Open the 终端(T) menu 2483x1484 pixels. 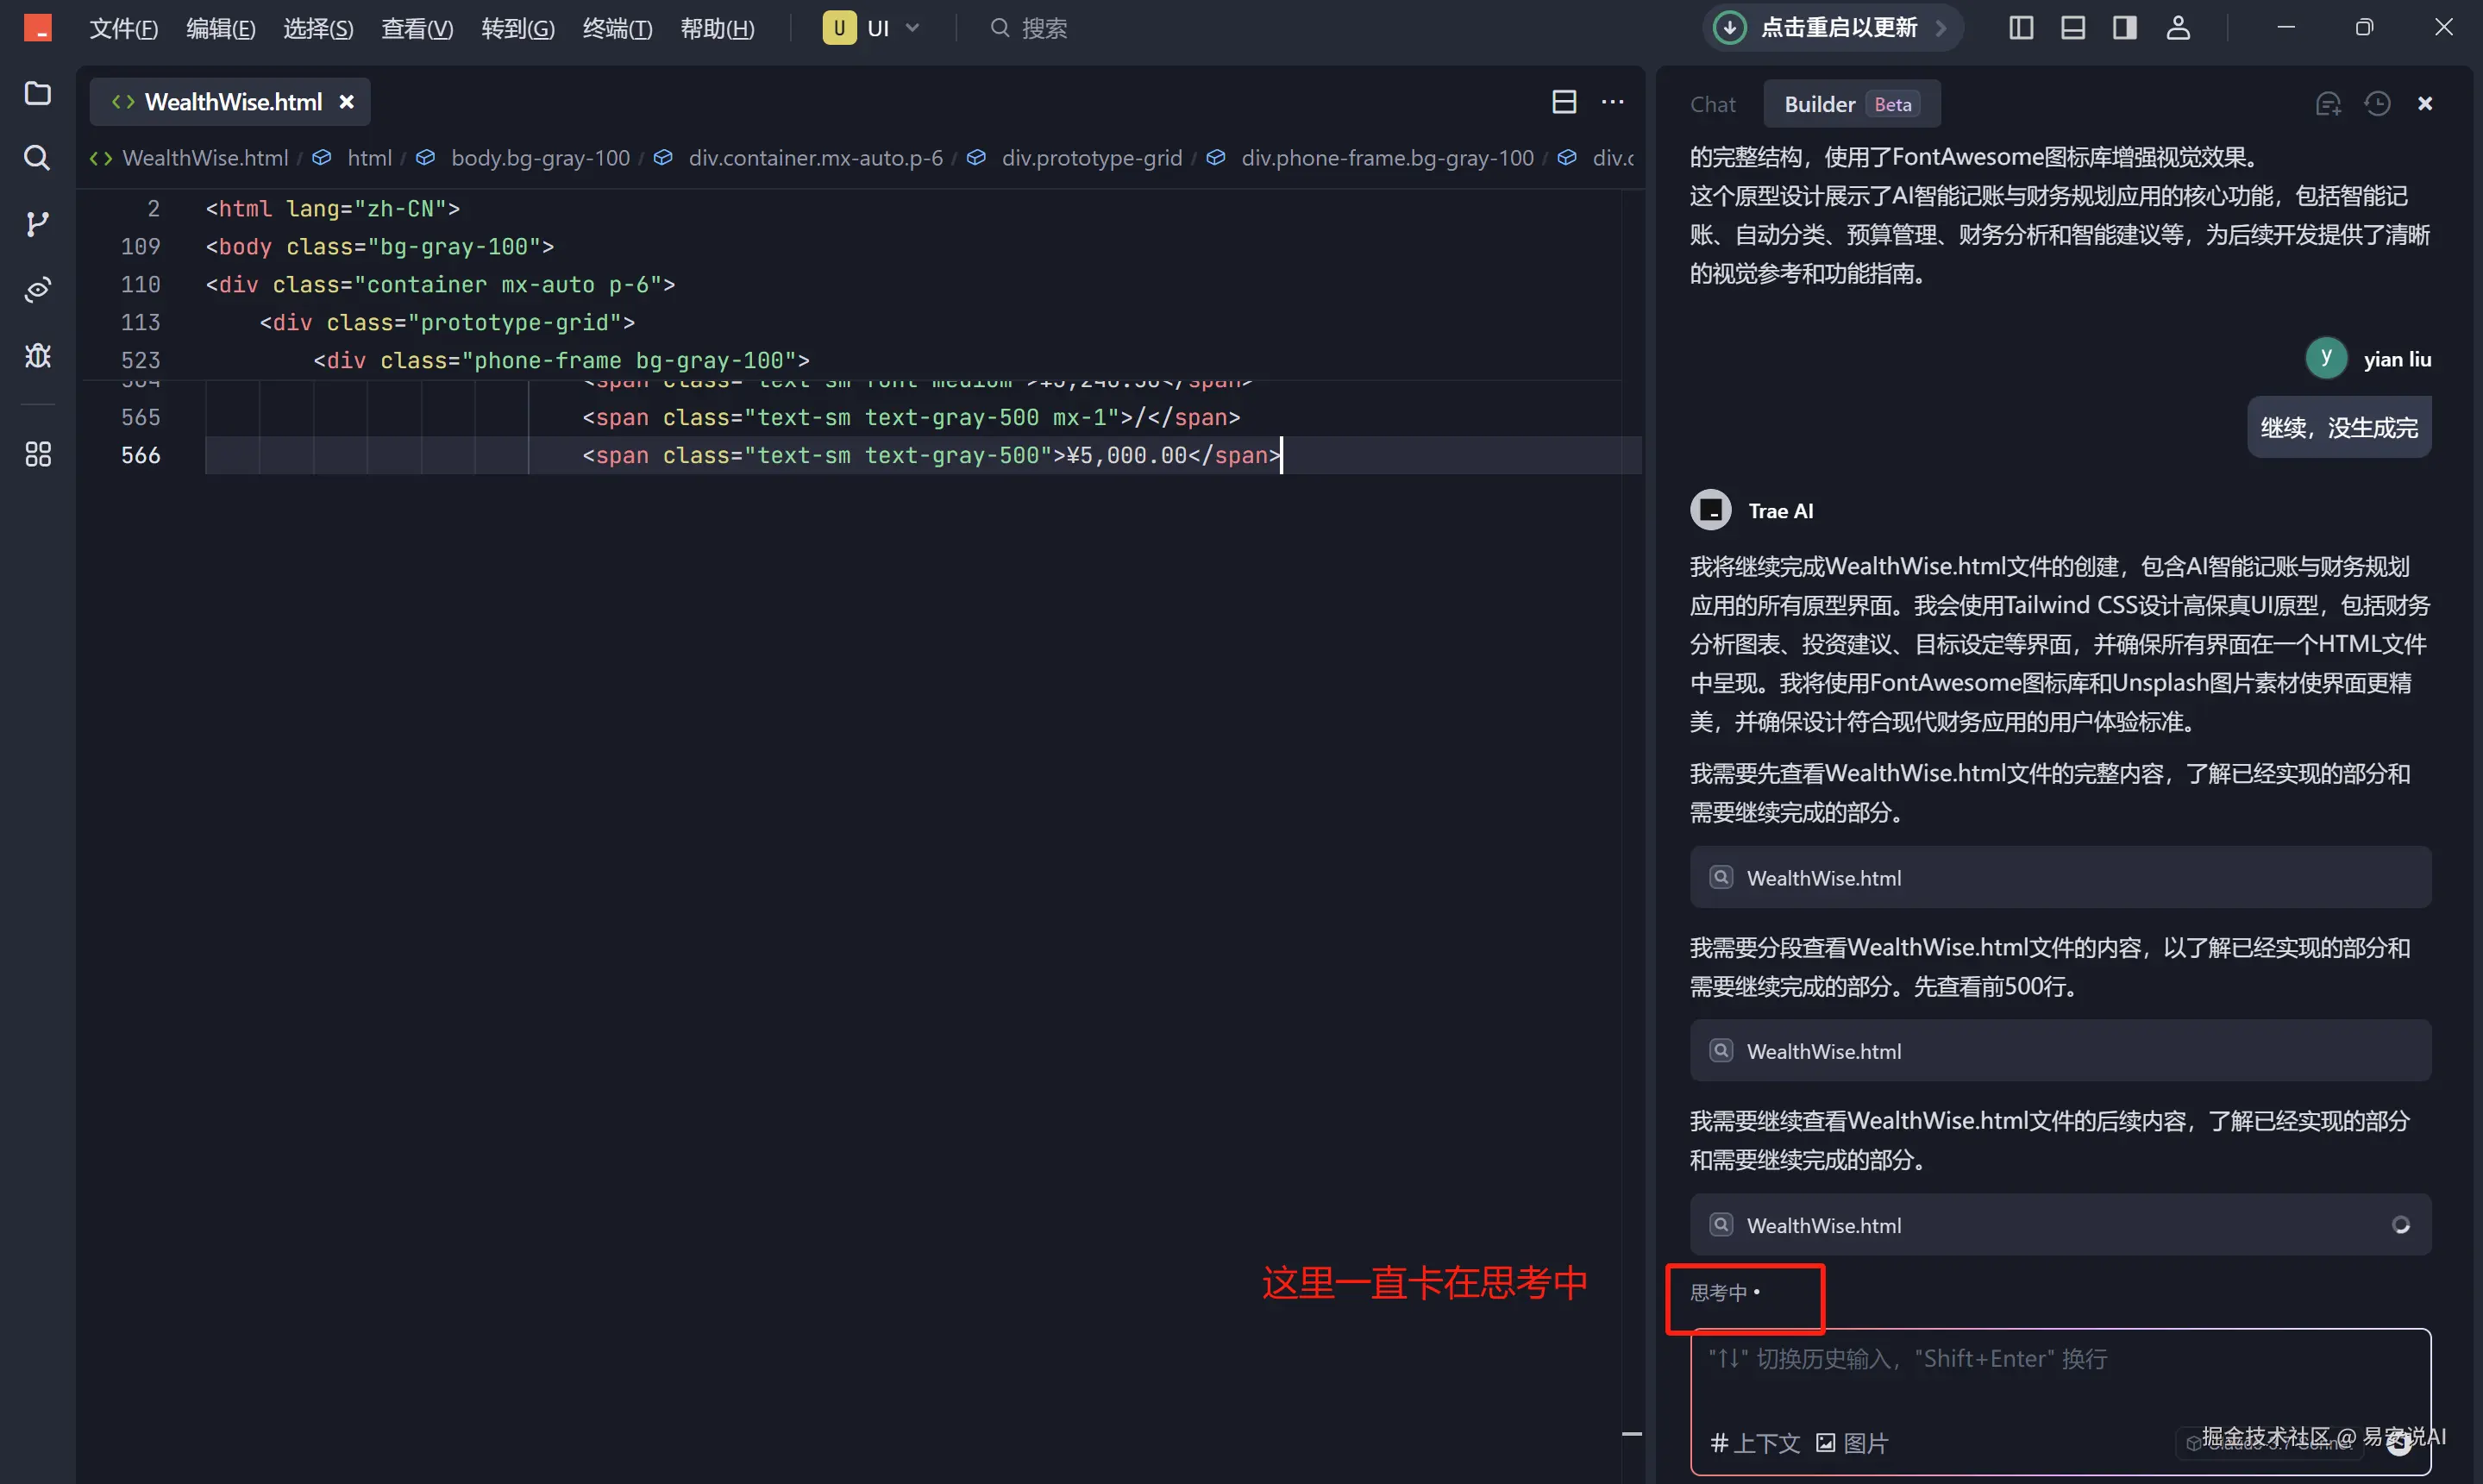pos(617,28)
